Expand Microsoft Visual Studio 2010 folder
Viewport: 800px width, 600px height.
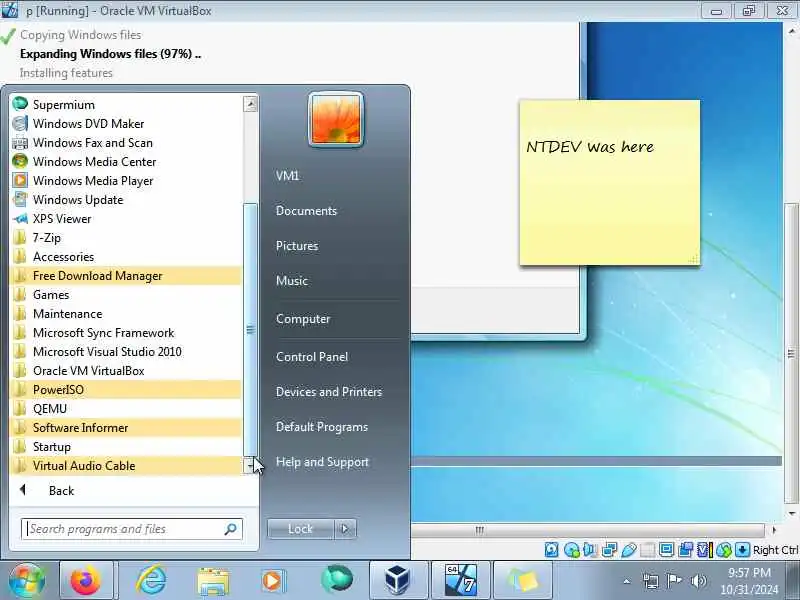point(126,352)
